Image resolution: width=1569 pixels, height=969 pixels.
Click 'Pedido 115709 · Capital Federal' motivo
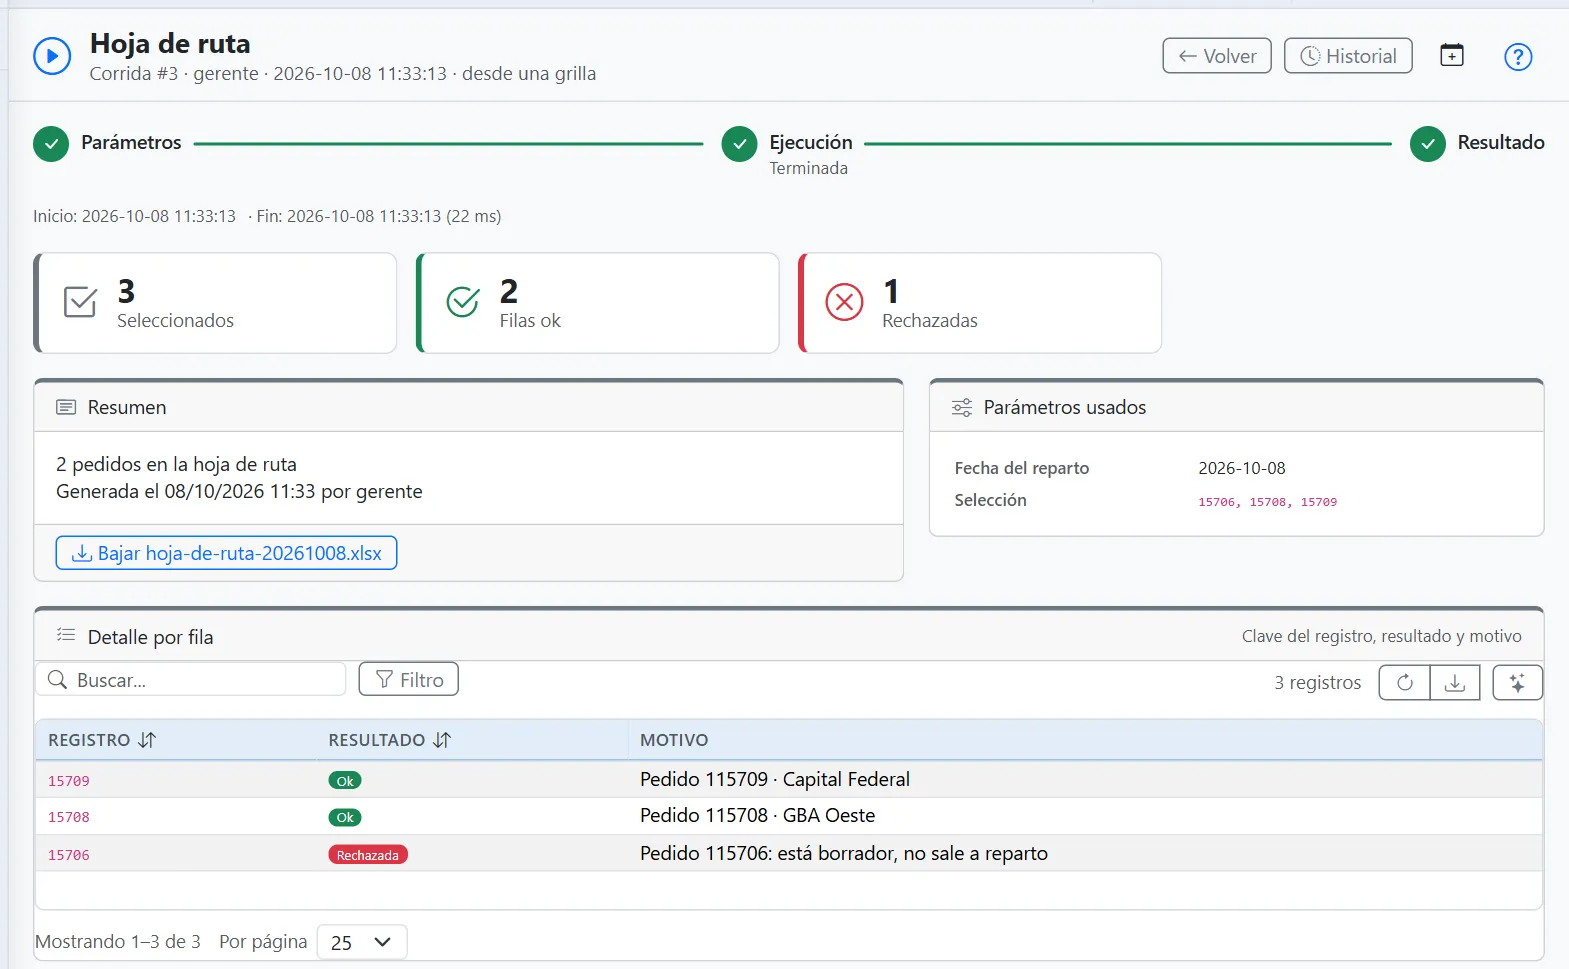775,779
